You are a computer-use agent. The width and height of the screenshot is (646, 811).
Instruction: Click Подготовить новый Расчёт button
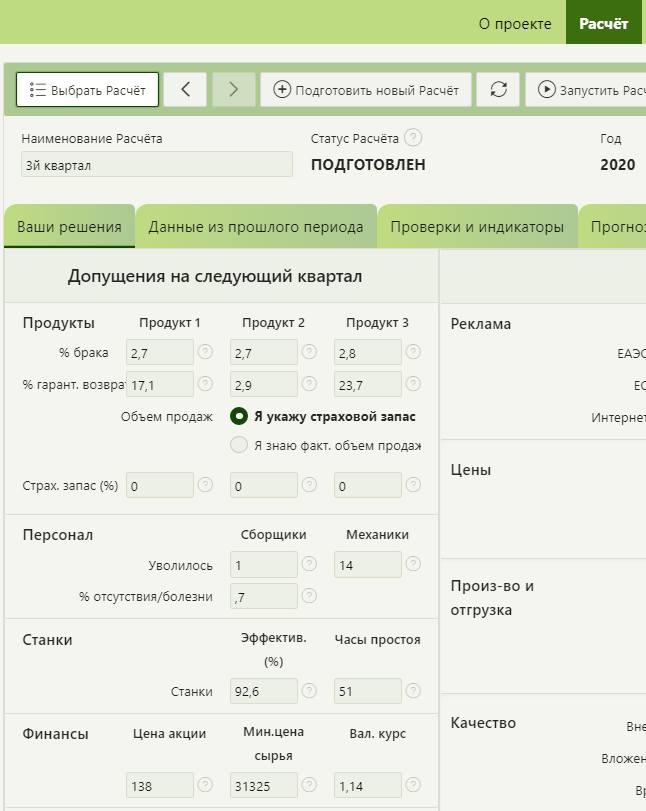(366, 90)
